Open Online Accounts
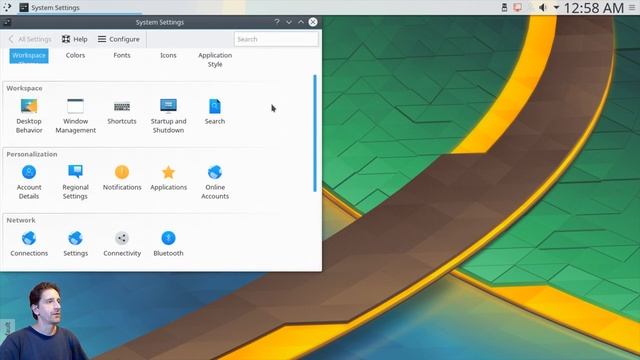 tap(215, 182)
